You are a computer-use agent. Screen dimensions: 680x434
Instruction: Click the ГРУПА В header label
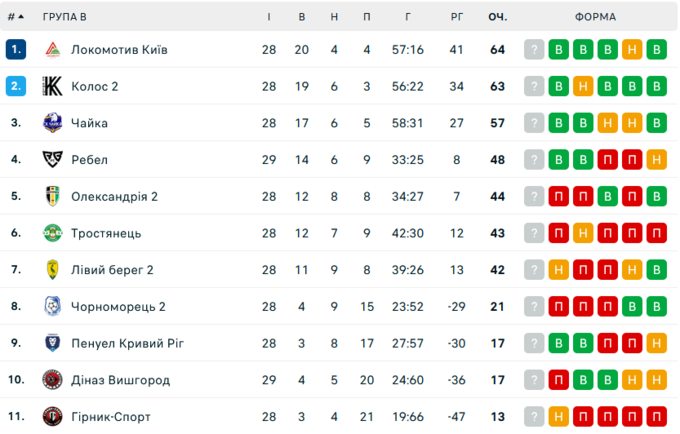point(65,17)
